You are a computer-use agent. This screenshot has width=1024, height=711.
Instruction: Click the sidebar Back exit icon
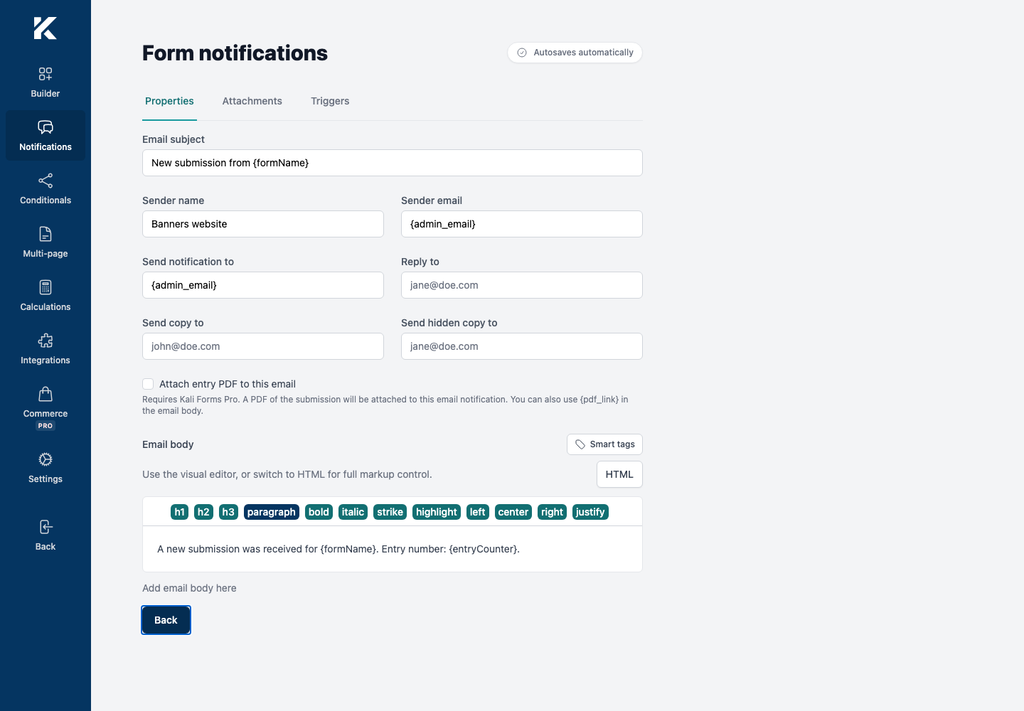click(x=45, y=528)
